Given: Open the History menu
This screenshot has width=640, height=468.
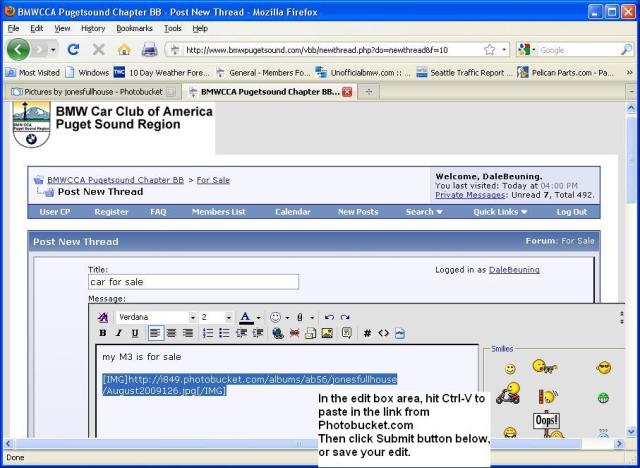Looking at the screenshot, I should point(93,28).
